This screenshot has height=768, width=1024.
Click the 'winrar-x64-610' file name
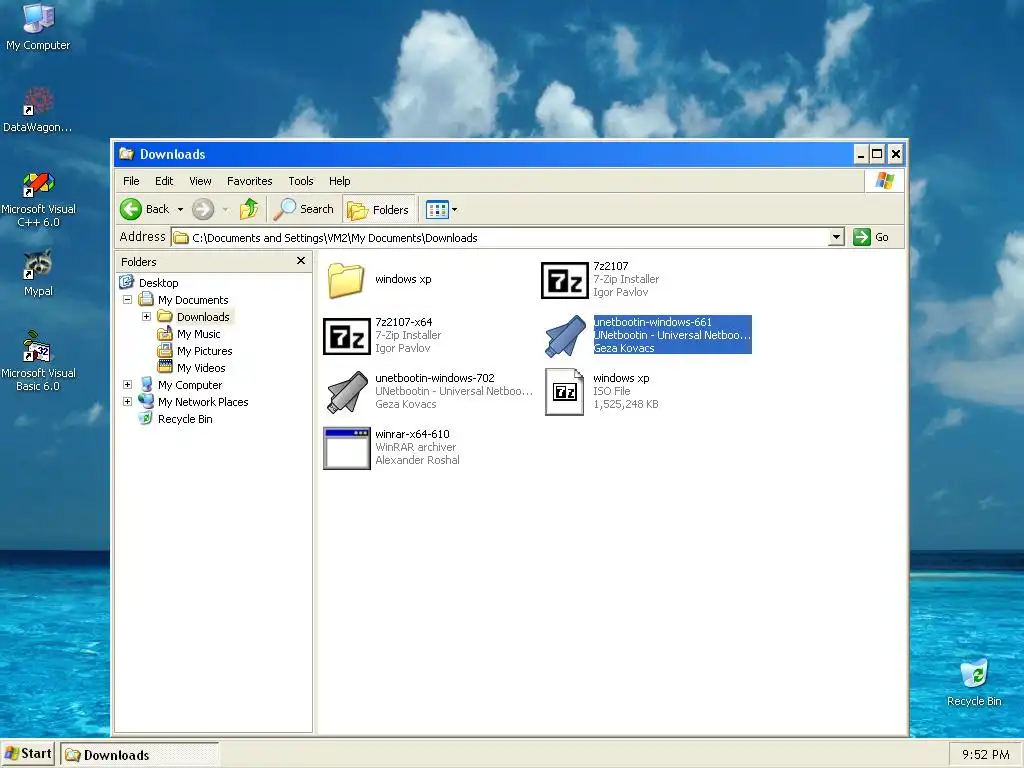tap(412, 434)
